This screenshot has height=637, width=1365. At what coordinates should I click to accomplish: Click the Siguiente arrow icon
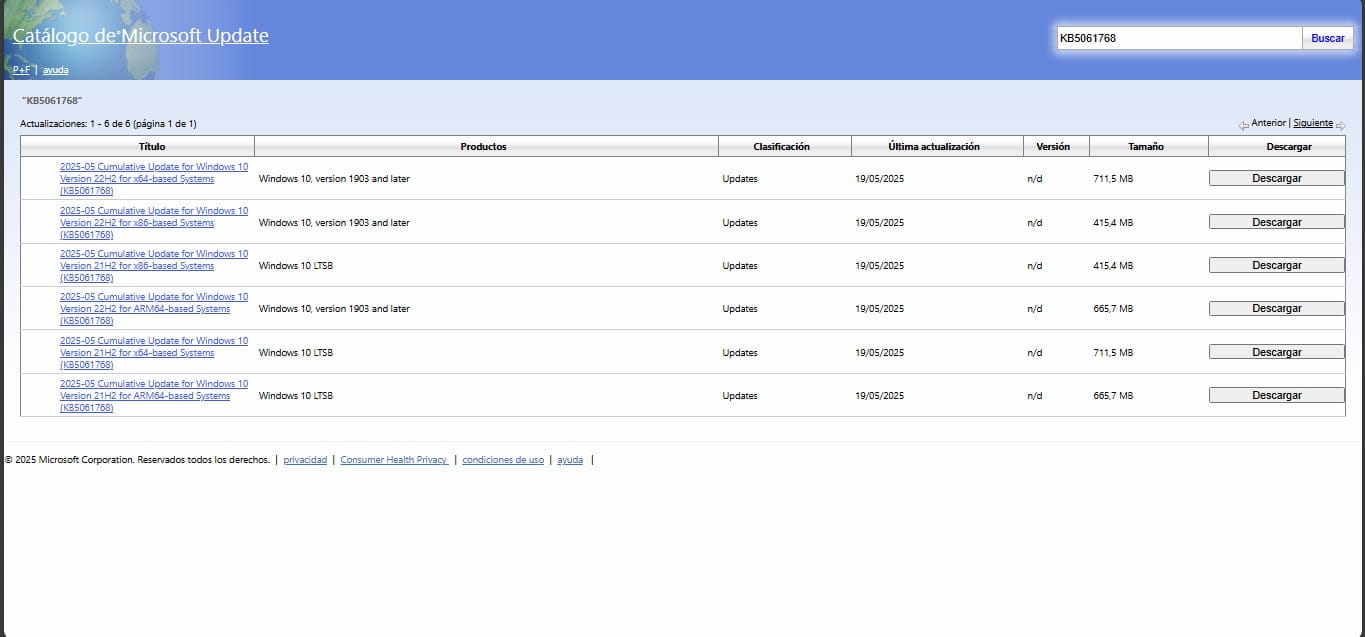click(x=1341, y=125)
